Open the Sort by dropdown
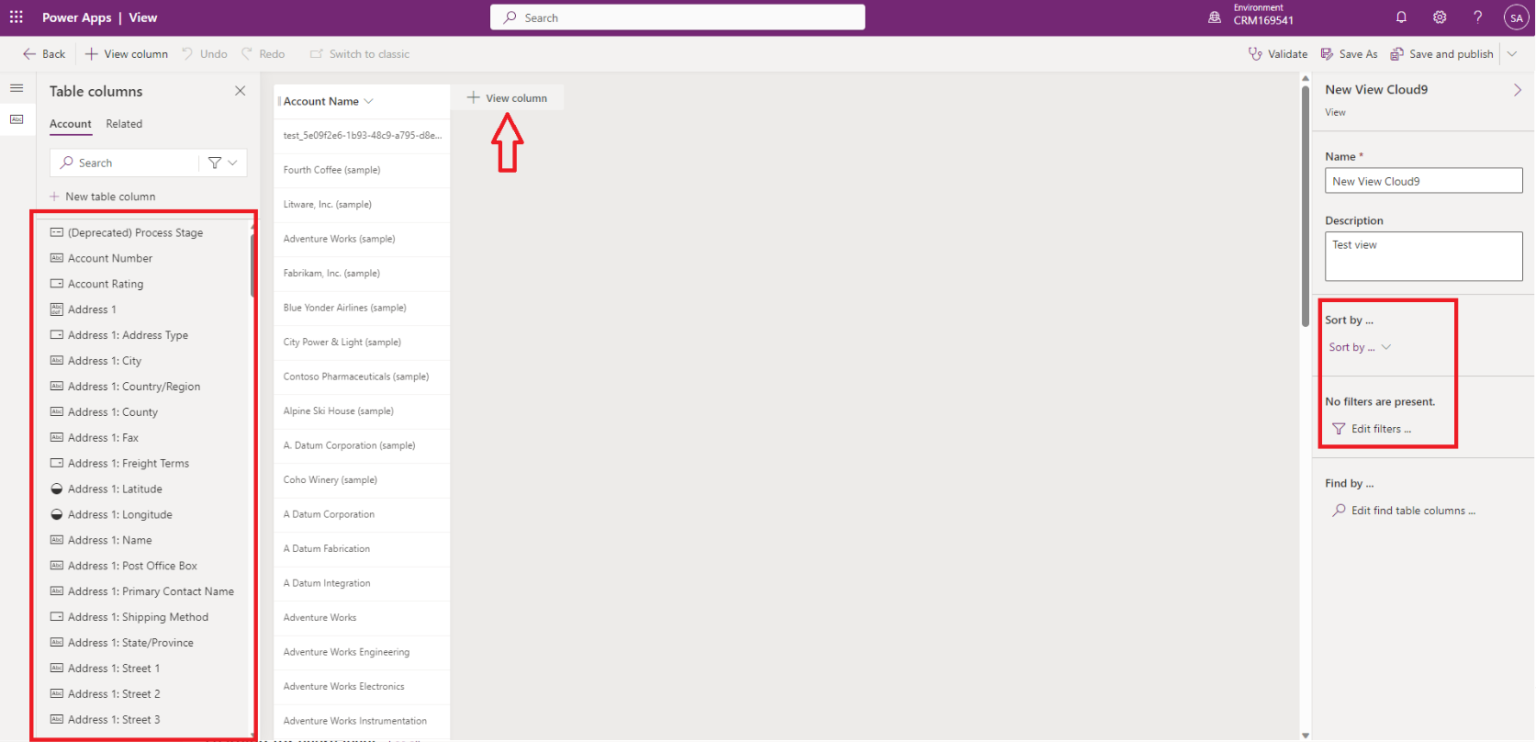Viewport: 1536px width, 742px height. 1360,347
